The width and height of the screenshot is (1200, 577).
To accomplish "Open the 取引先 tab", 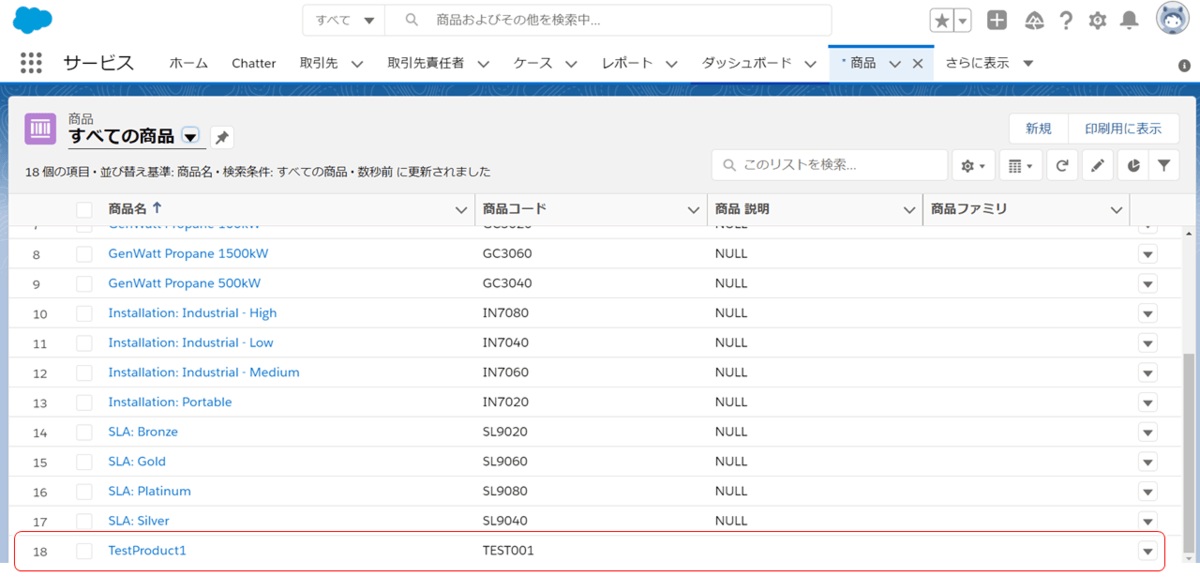I will tap(318, 63).
